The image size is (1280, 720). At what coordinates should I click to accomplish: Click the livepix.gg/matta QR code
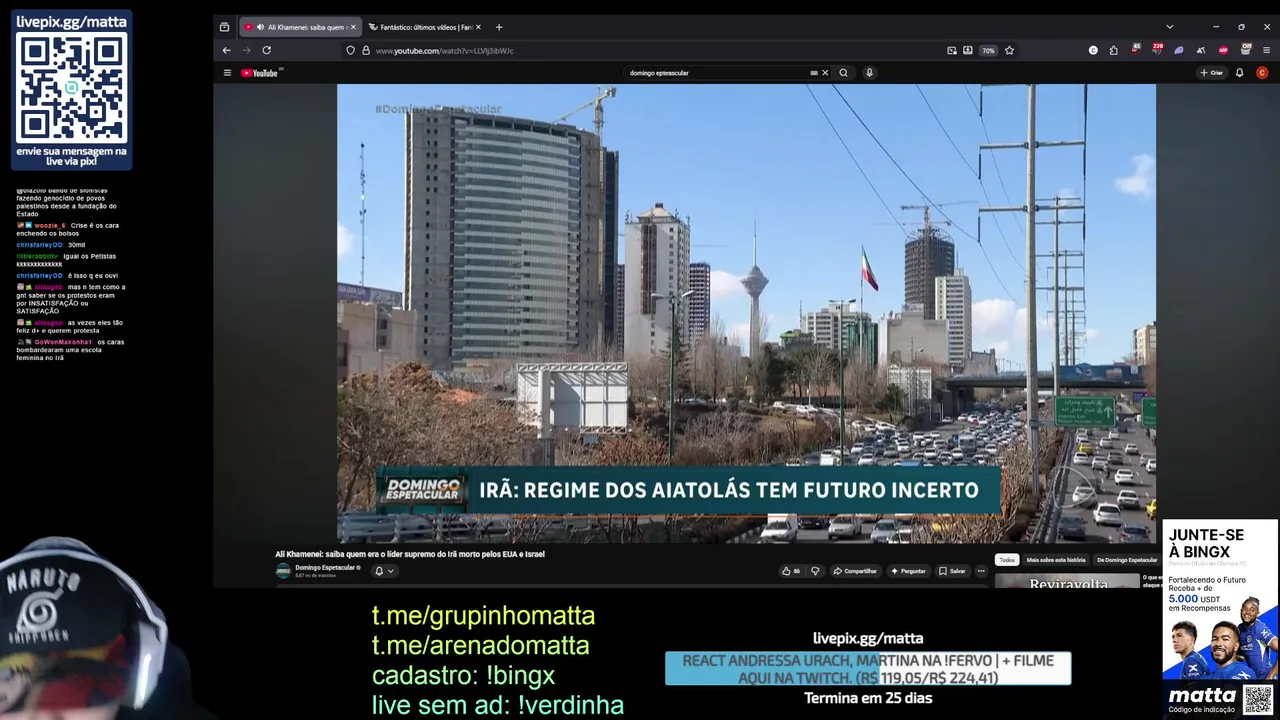click(71, 88)
